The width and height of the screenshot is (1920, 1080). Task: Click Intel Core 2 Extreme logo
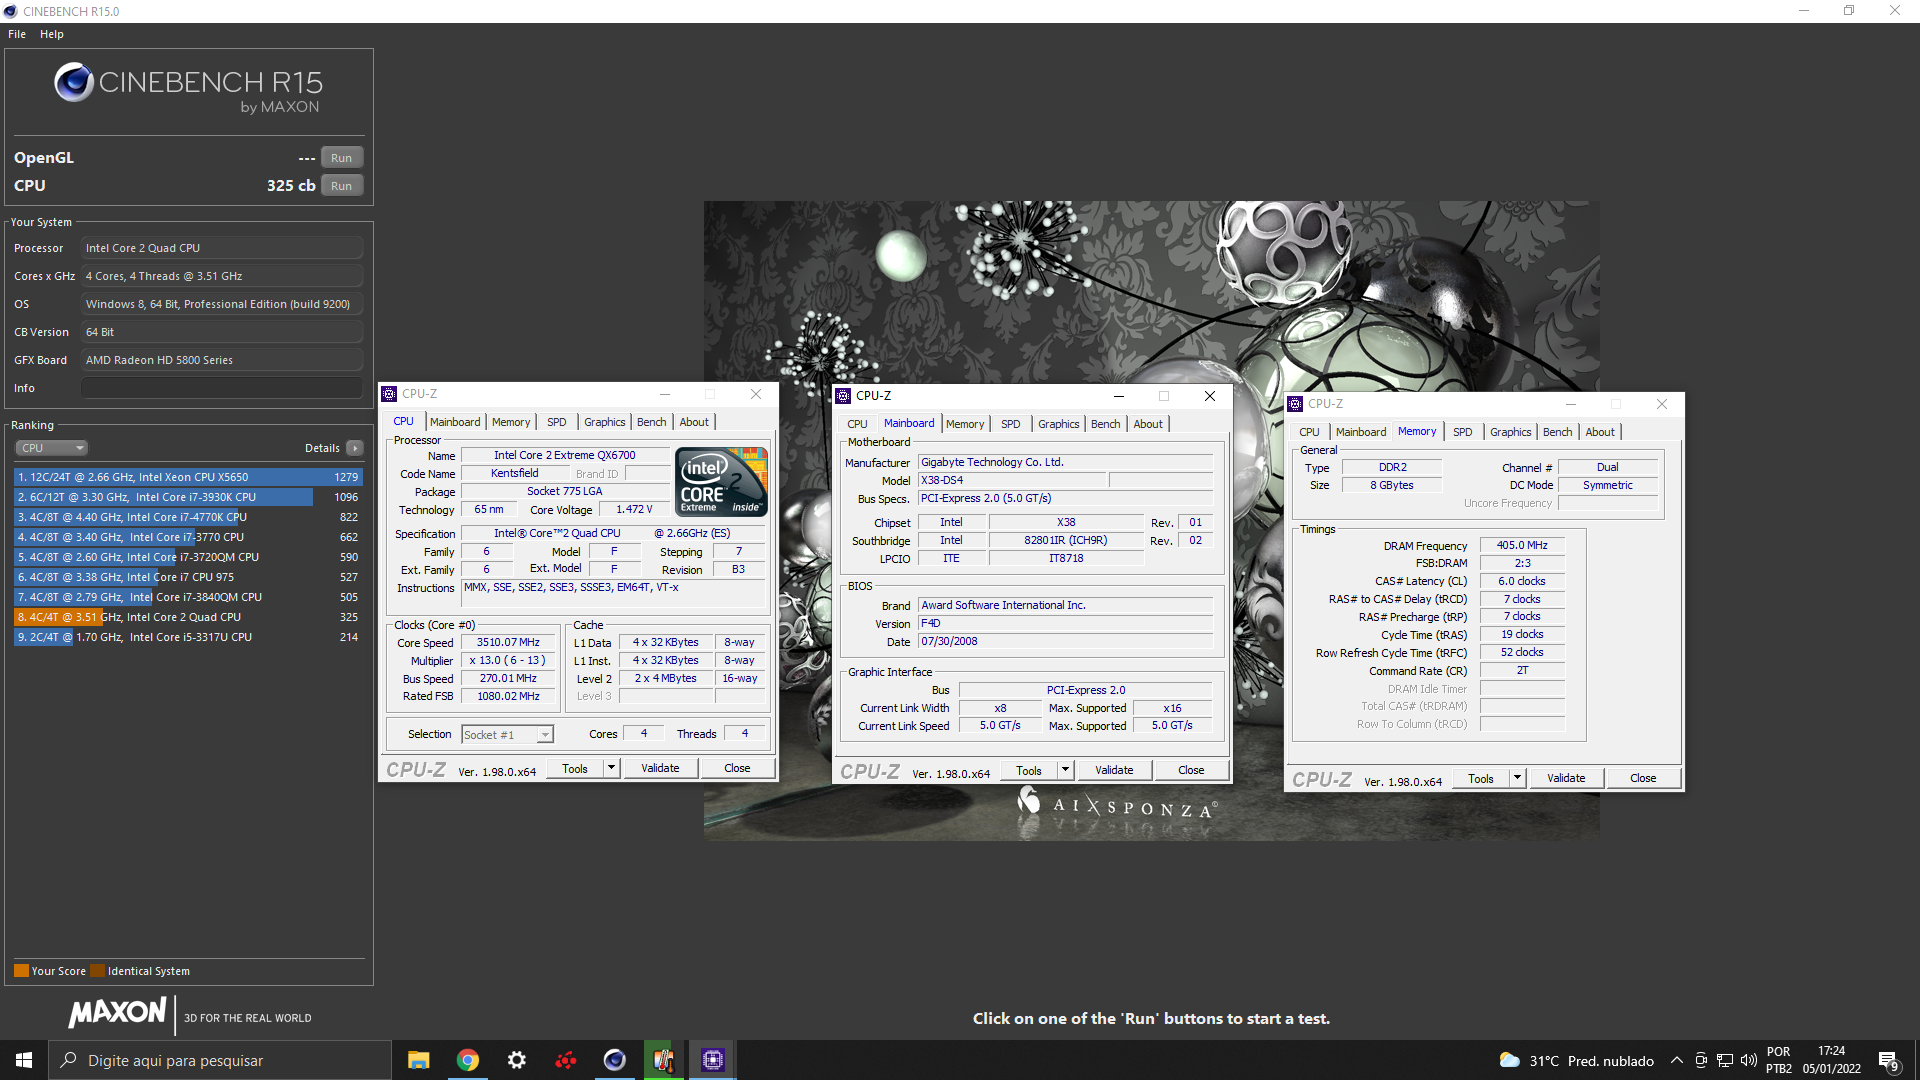[x=721, y=482]
